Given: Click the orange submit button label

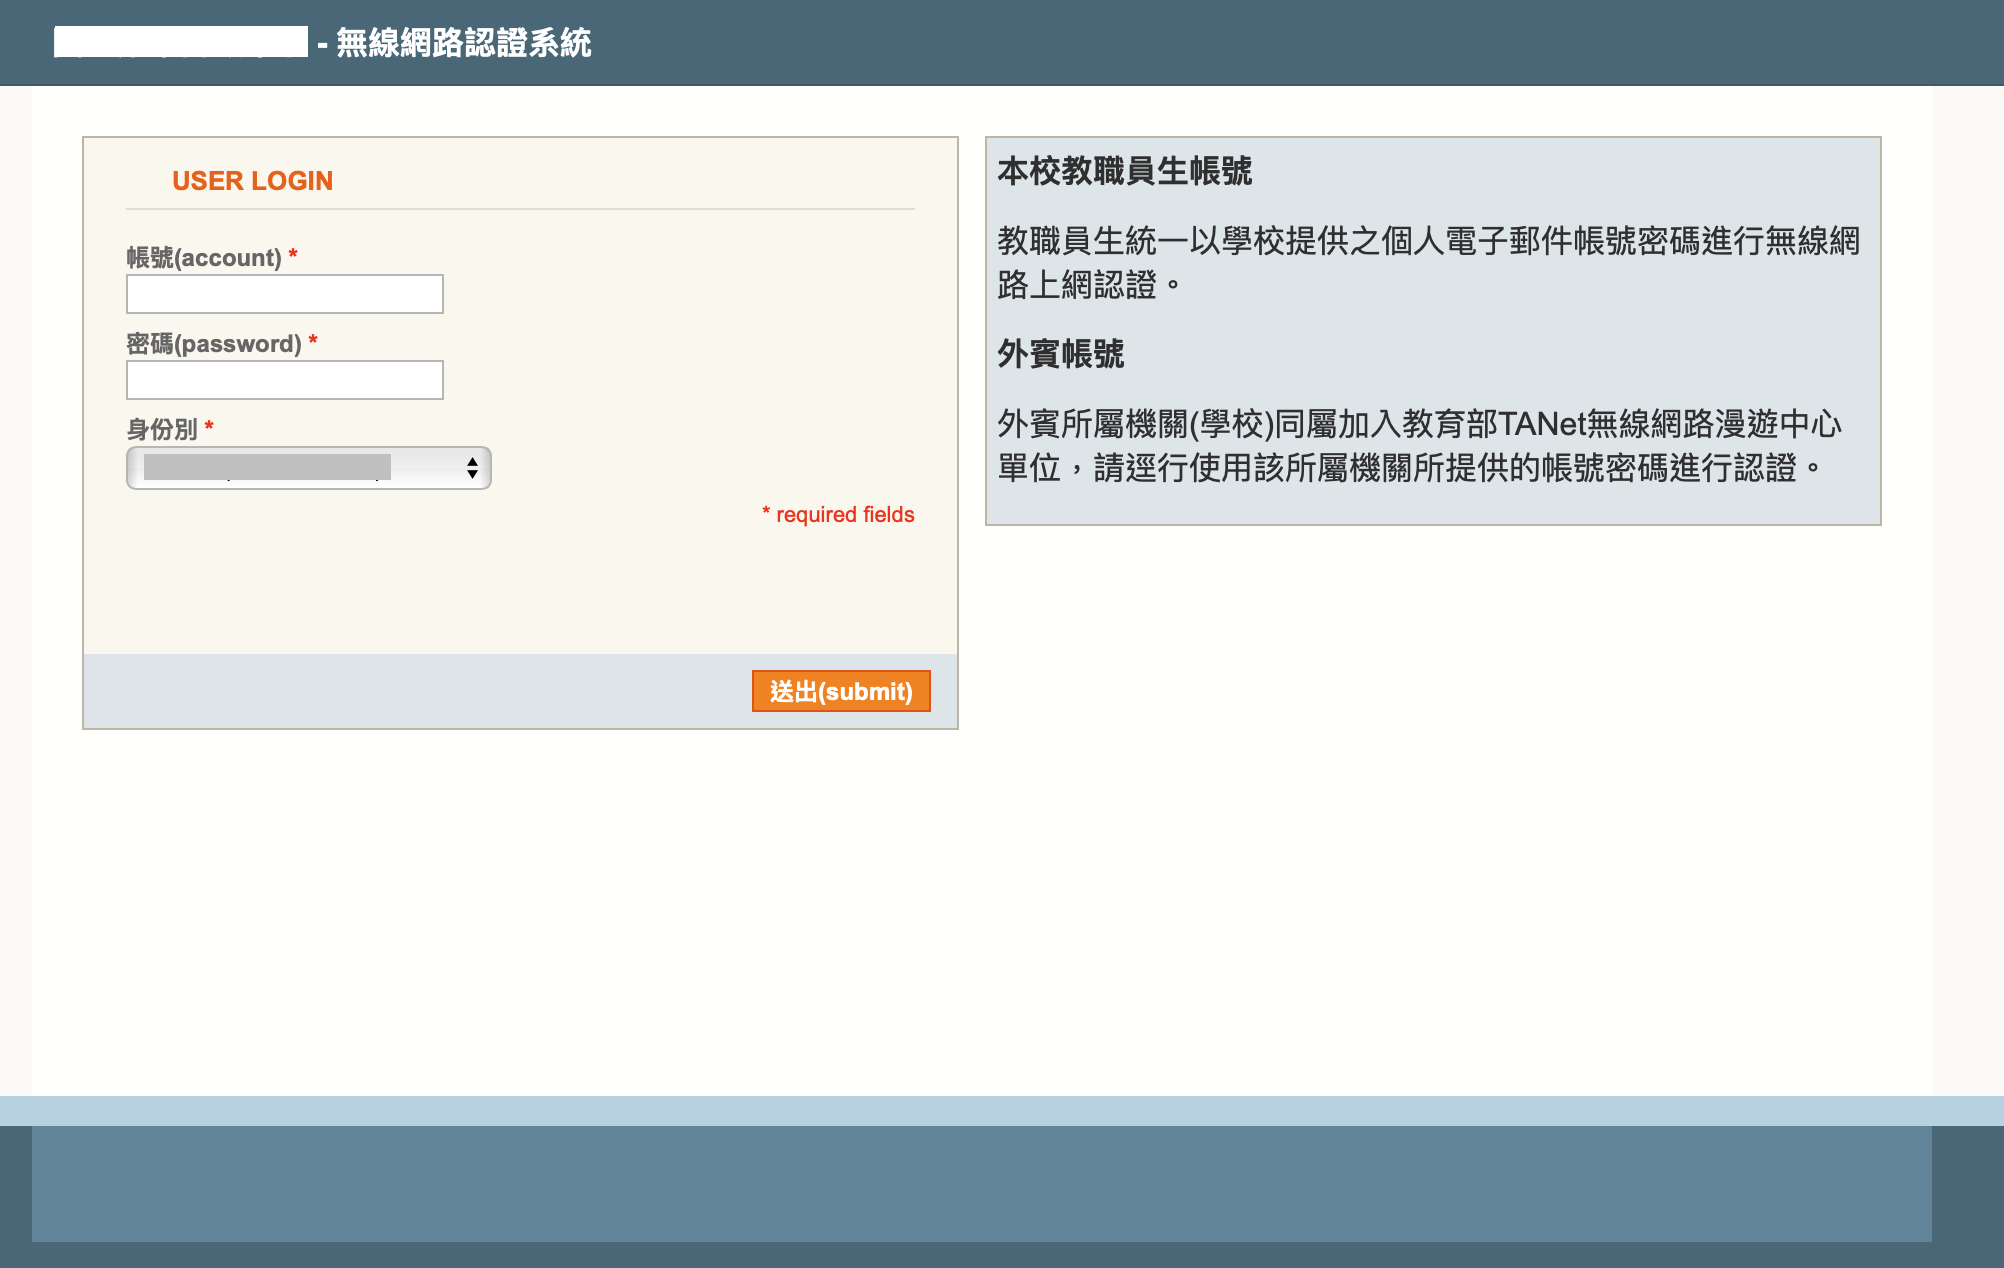Looking at the screenshot, I should [x=840, y=690].
